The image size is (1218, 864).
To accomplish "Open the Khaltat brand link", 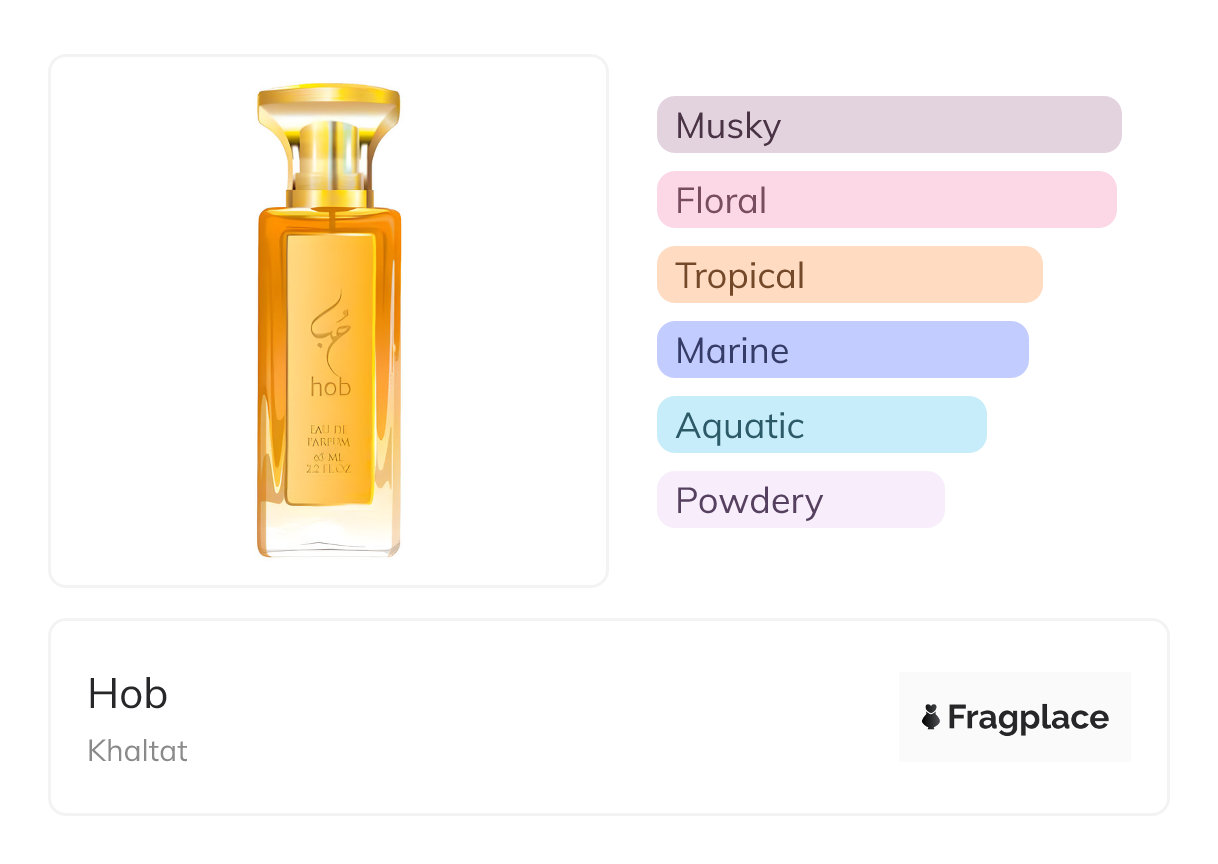I will click(138, 750).
